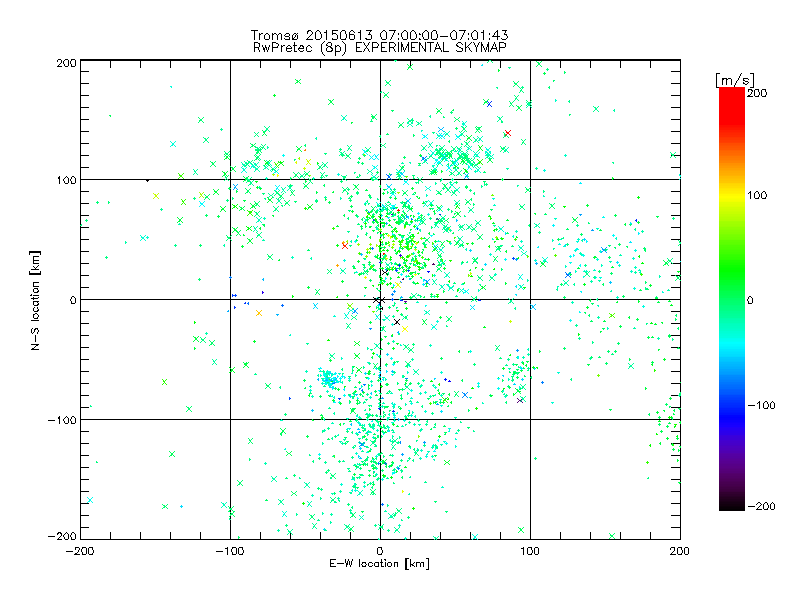Click the N-S axis 0 tick label
This screenshot has height=600, width=800.
tap(73, 300)
